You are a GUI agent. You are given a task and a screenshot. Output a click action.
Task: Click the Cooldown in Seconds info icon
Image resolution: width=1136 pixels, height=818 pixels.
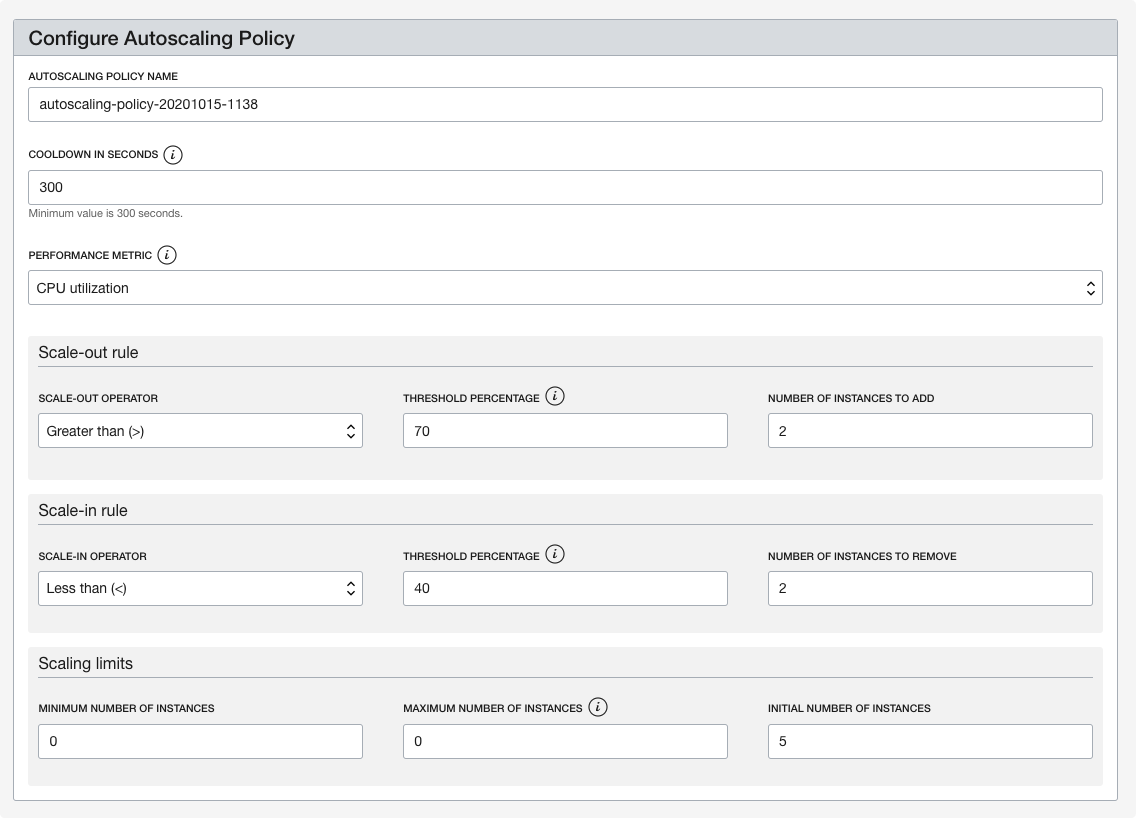point(173,155)
